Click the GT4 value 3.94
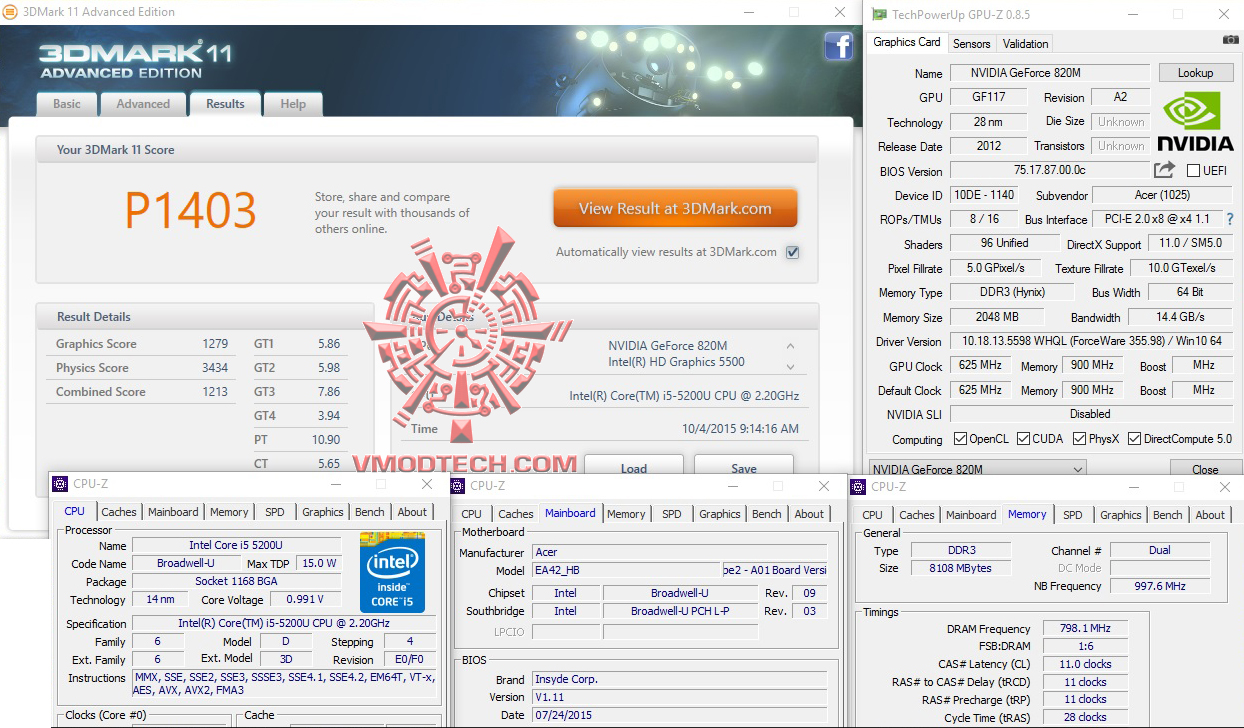 [x=329, y=416]
